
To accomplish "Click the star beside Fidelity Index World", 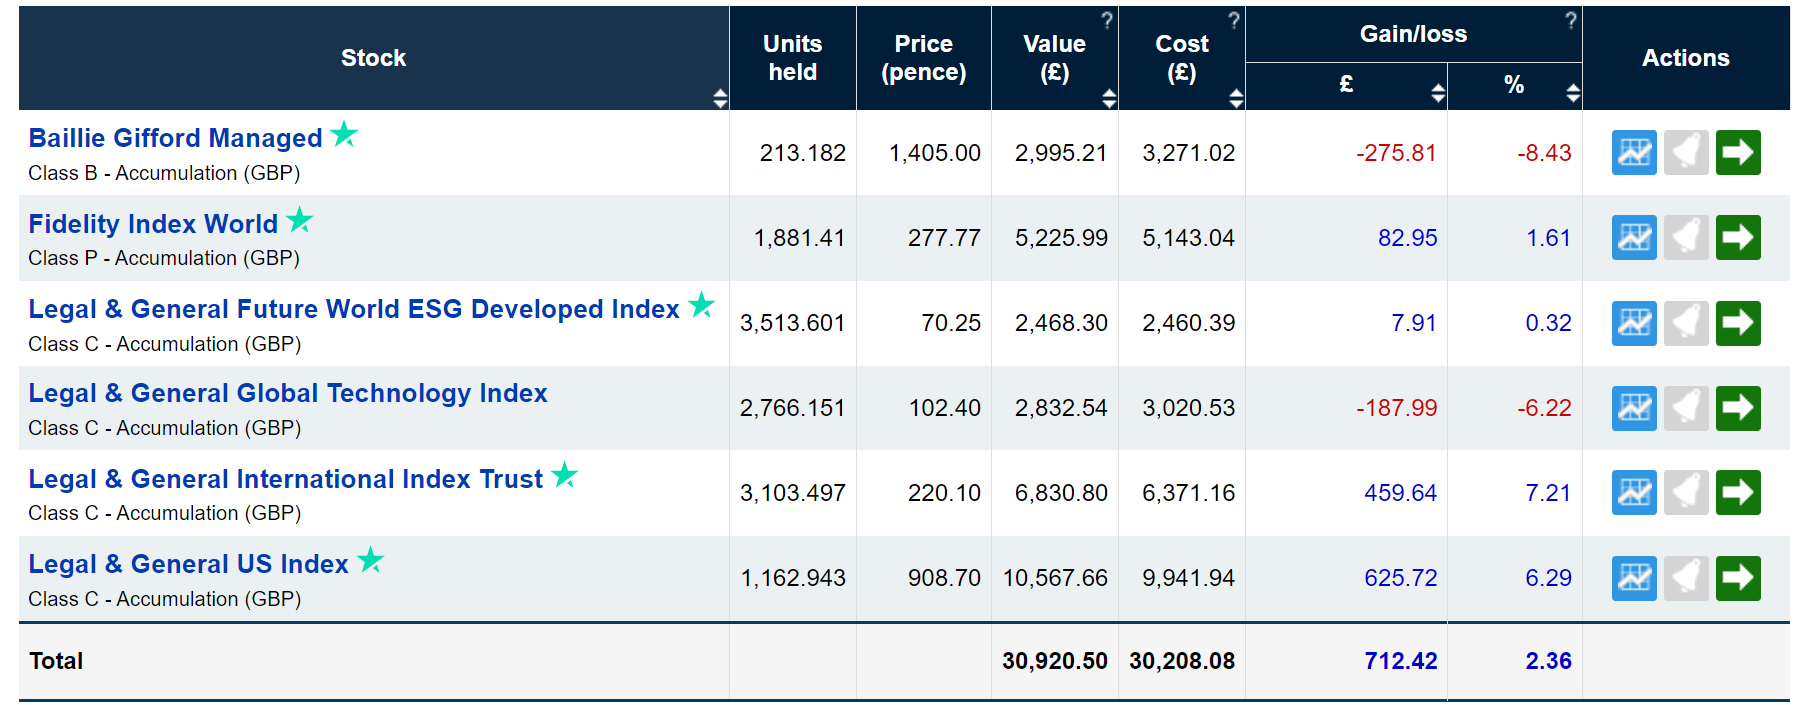I will tap(300, 219).
